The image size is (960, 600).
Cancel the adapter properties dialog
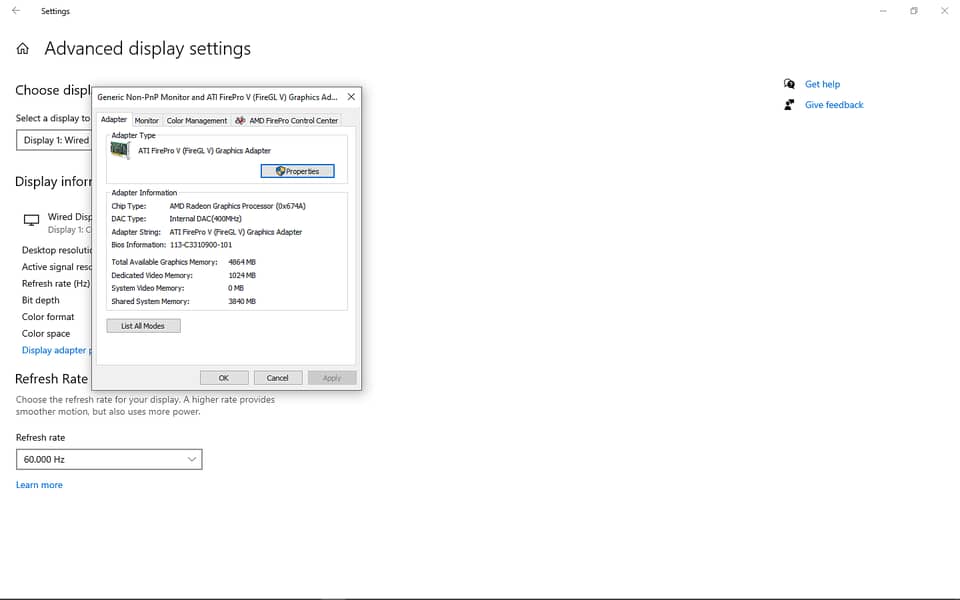point(278,378)
